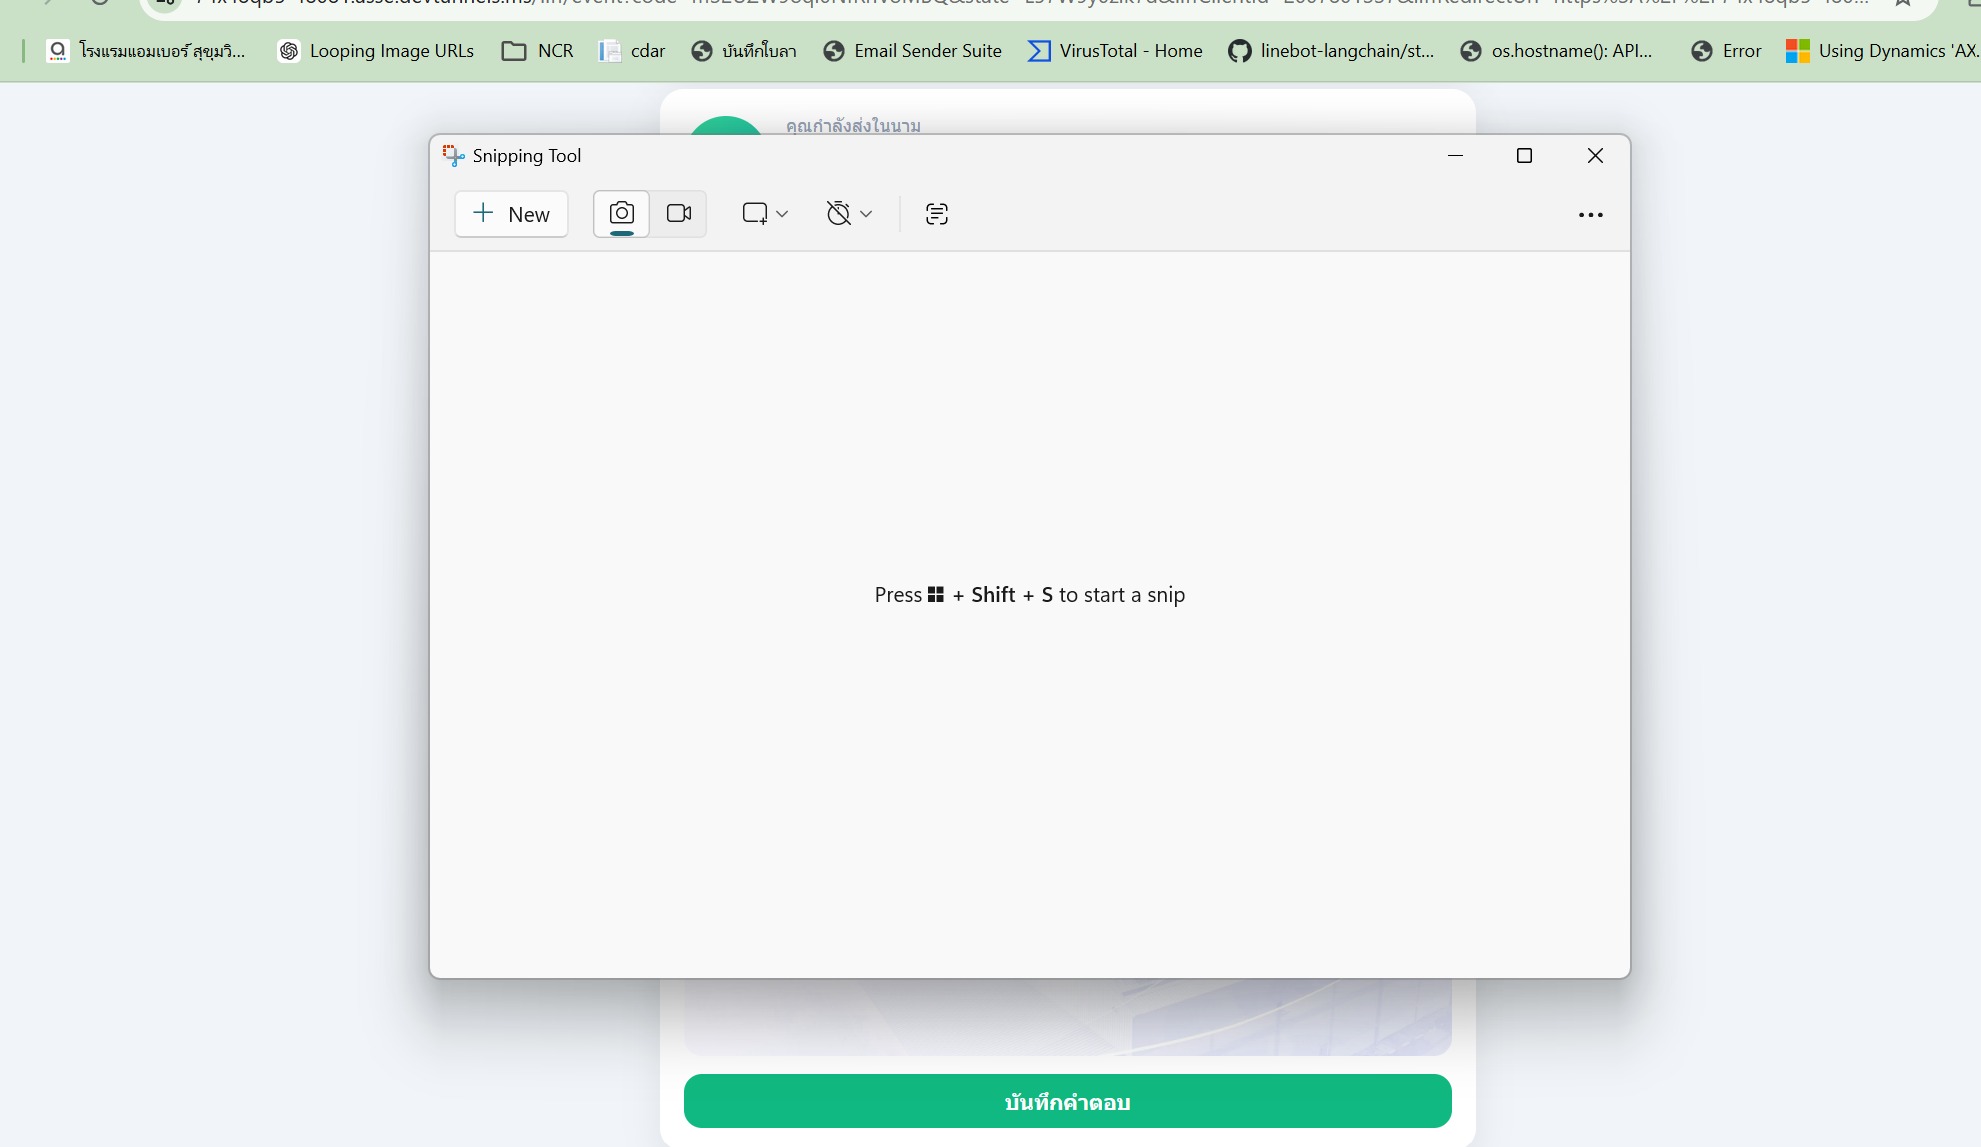This screenshot has width=1981, height=1147.
Task: Open the Email Sender Suite bookmark
Action: pos(912,51)
